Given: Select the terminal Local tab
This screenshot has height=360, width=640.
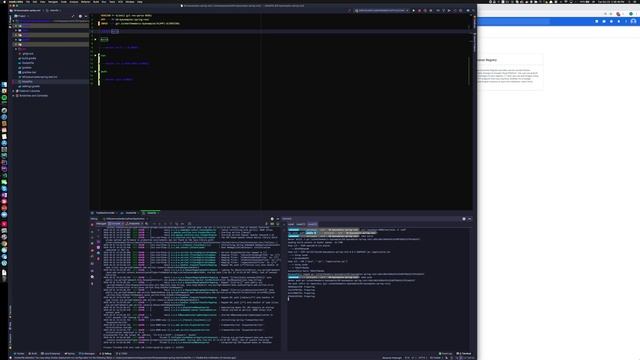Looking at the screenshot, I should (x=291, y=224).
